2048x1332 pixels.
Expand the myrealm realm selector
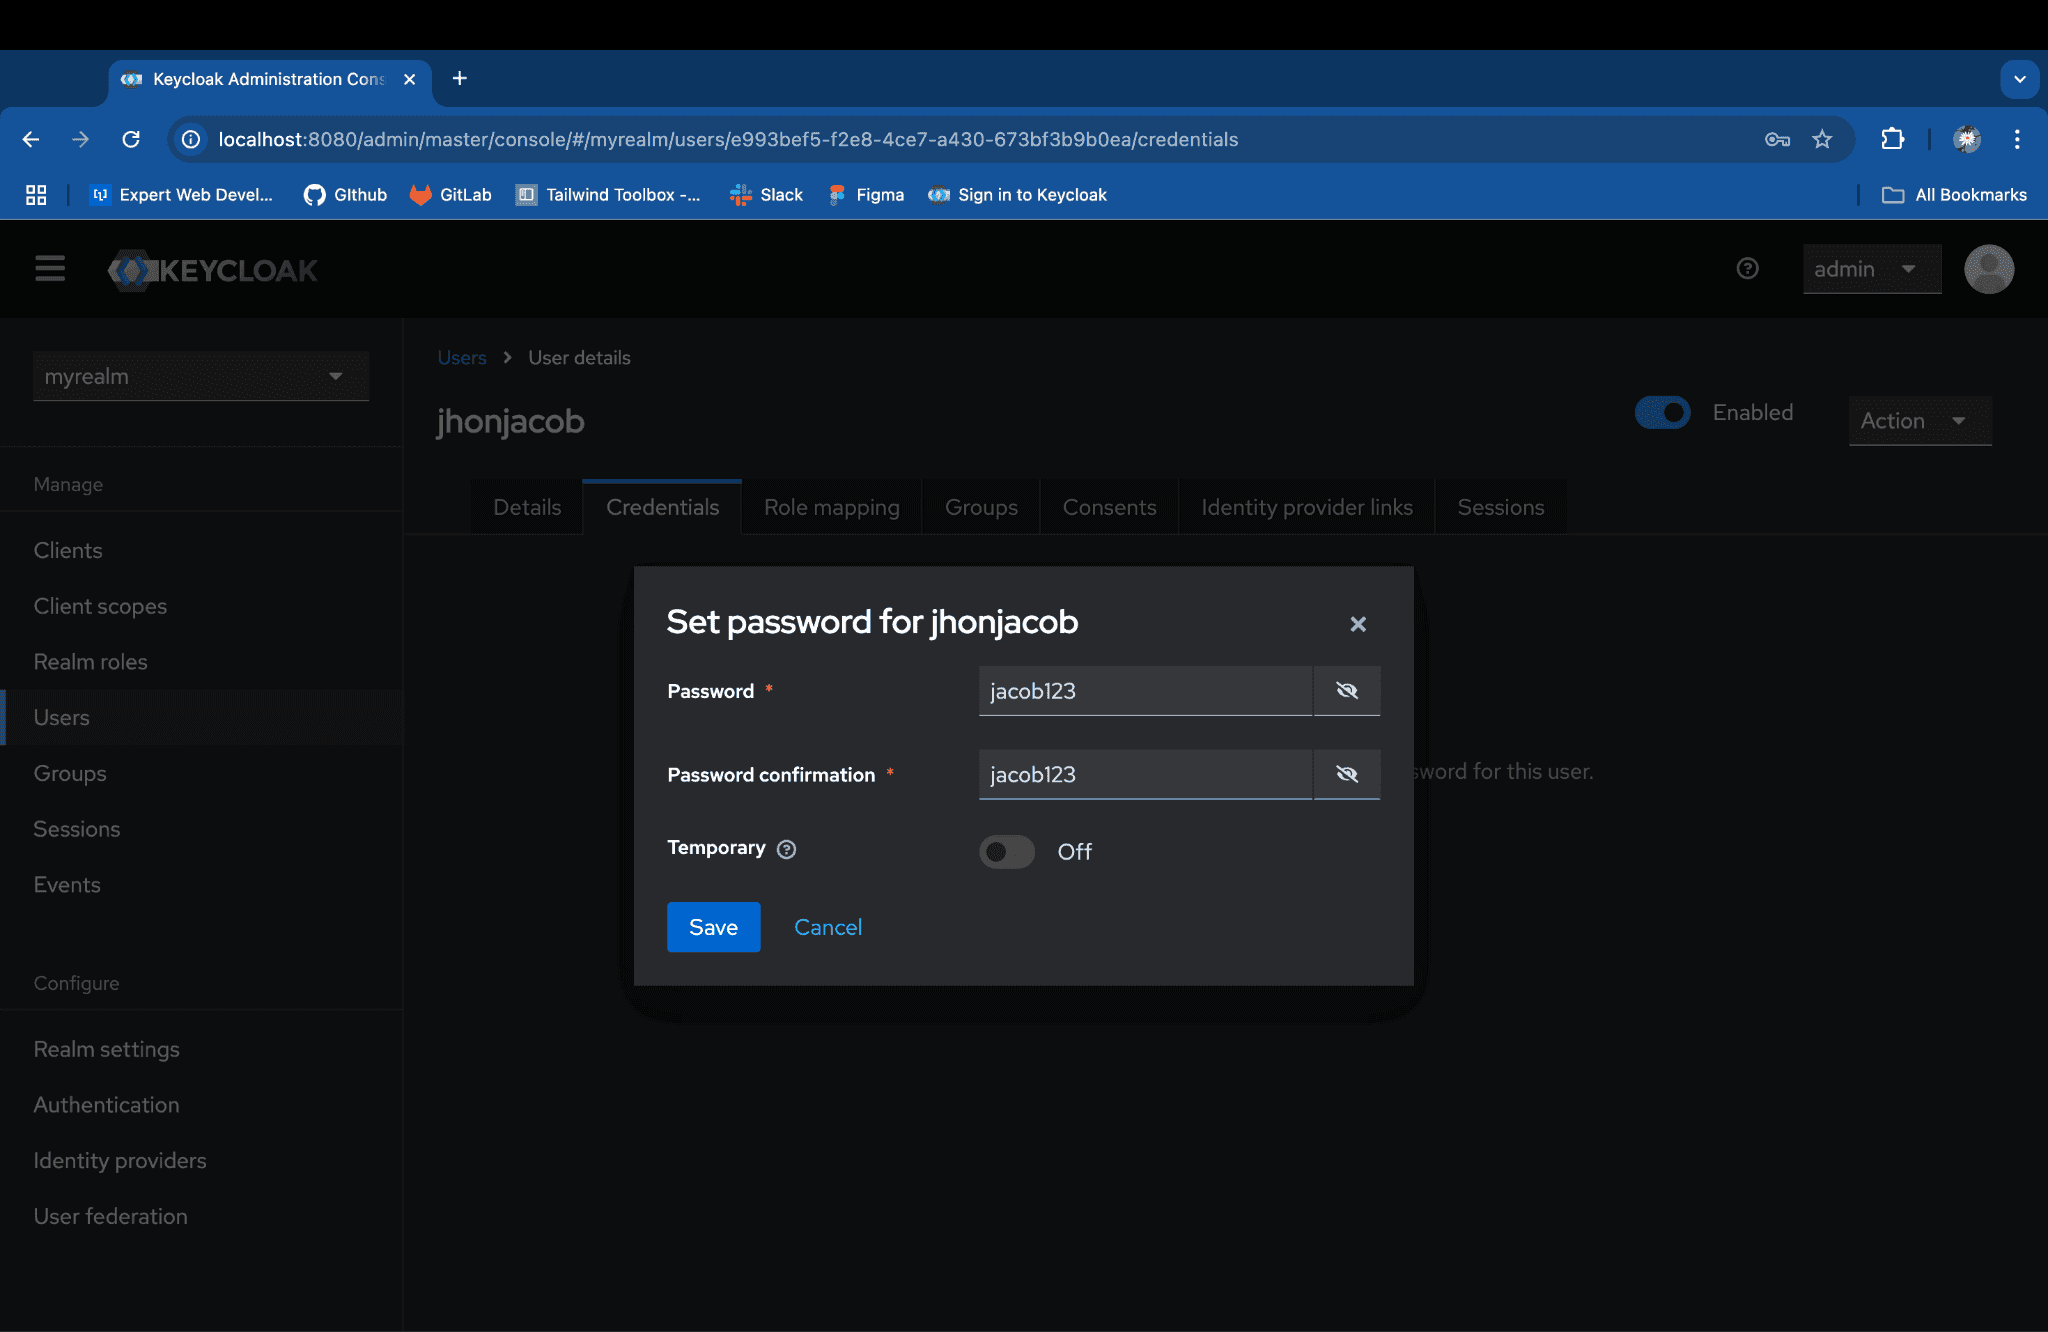(200, 376)
